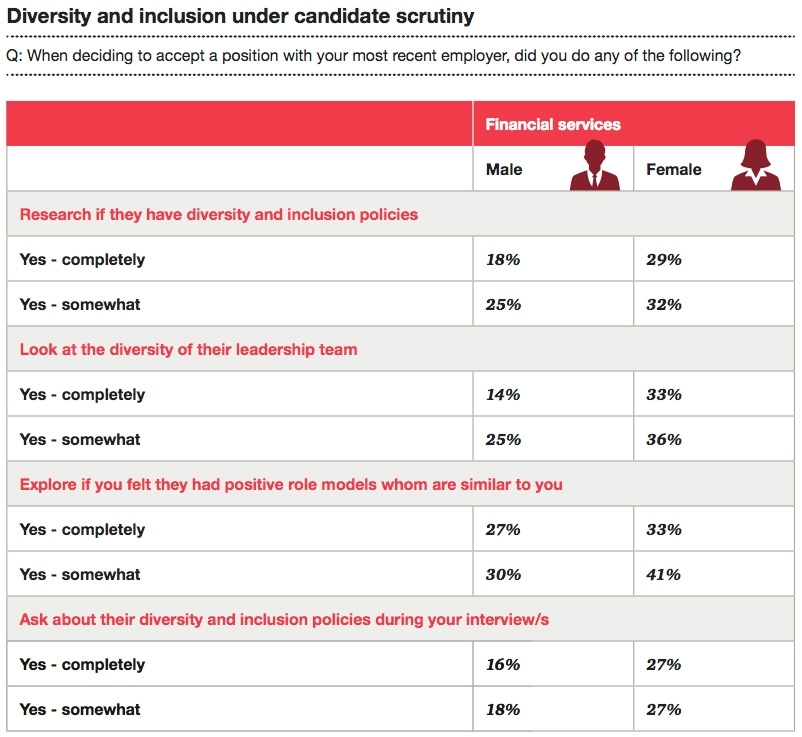Click the 30% male role models value

pyautogui.click(x=503, y=575)
